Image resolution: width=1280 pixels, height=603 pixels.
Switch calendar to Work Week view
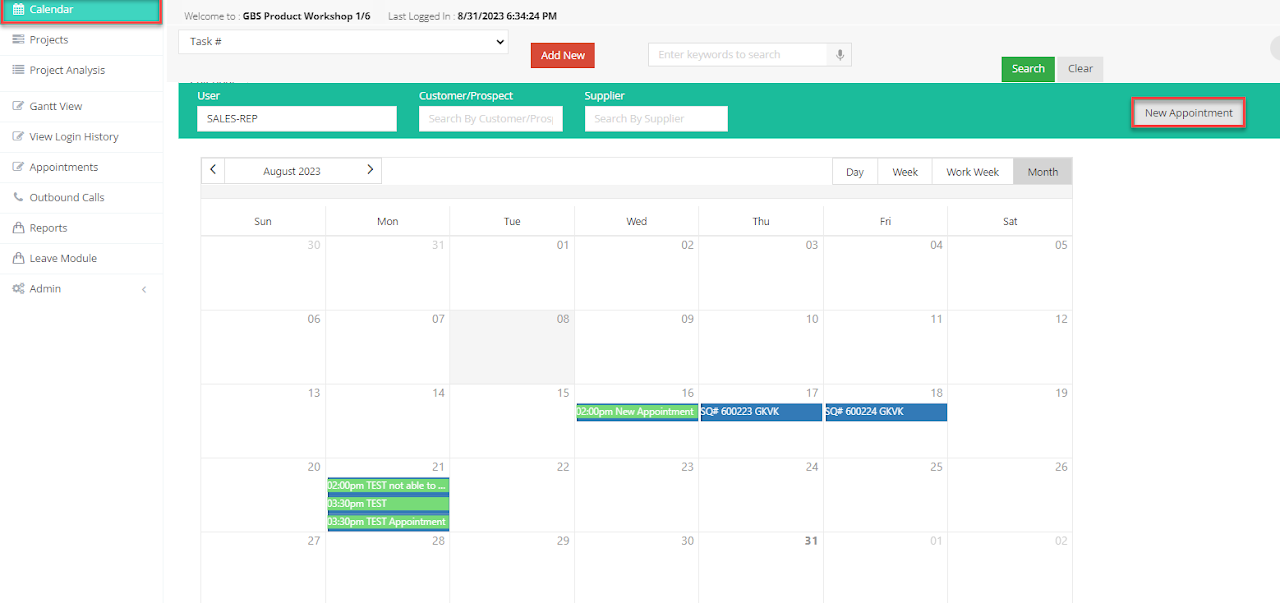pos(972,172)
